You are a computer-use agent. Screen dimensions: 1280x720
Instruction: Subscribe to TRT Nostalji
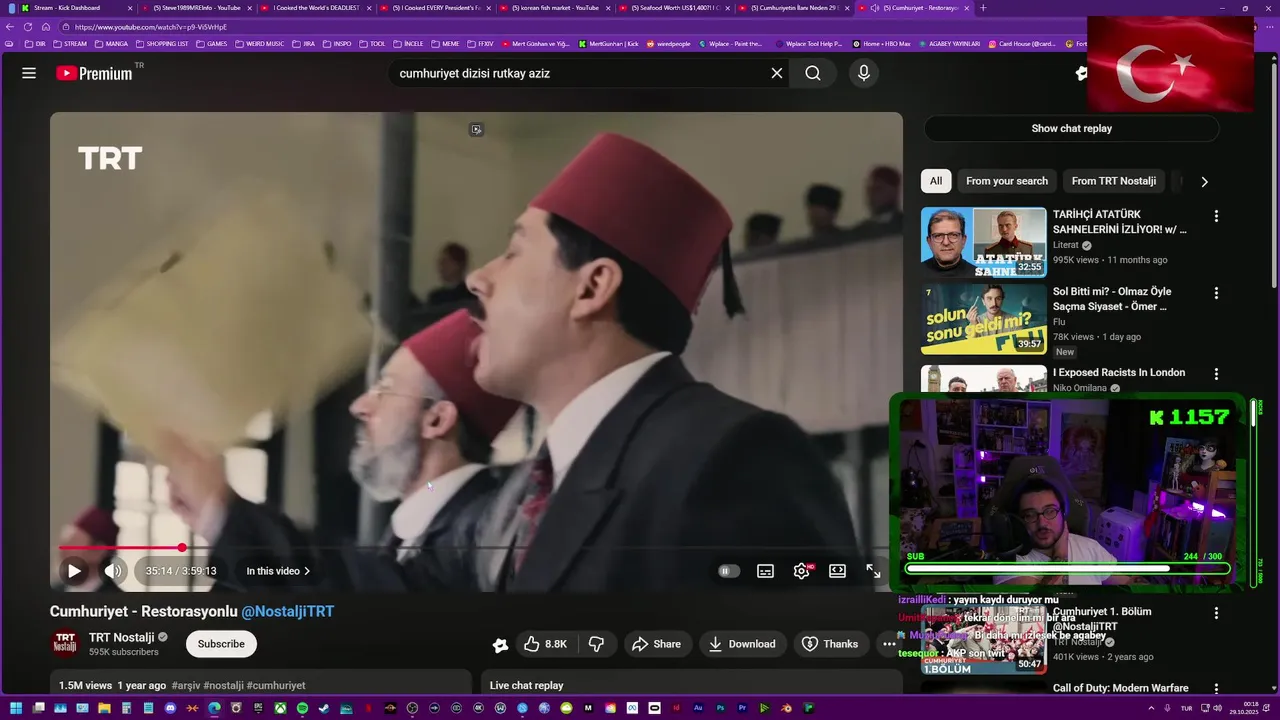(221, 644)
